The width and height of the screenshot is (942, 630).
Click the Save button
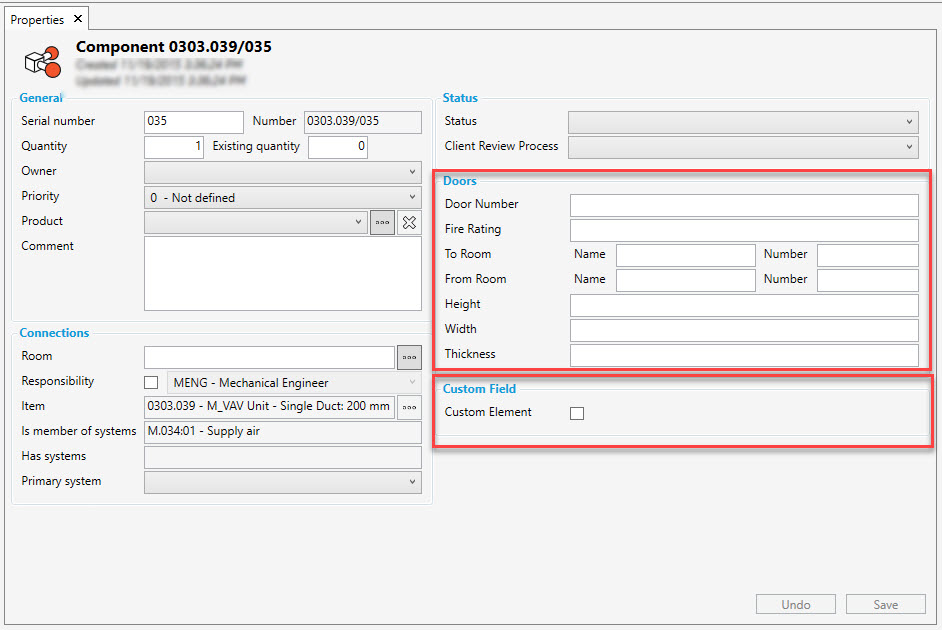tap(885, 604)
